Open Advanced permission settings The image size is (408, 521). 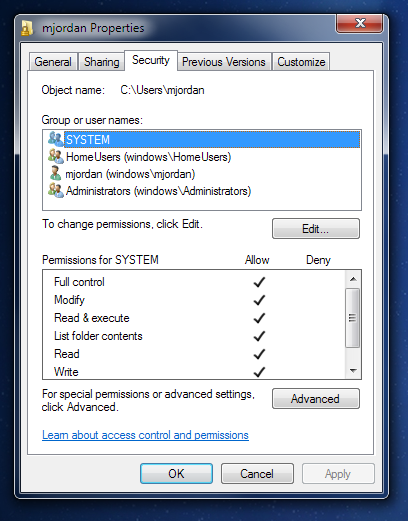click(x=316, y=398)
